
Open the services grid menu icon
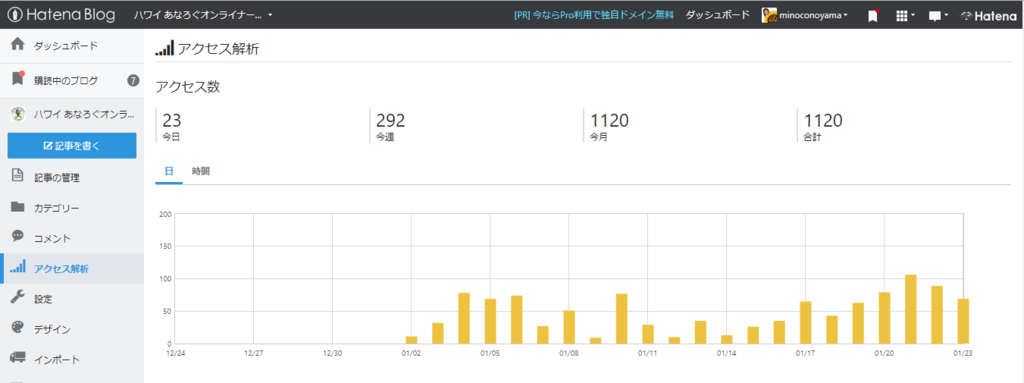pos(904,15)
